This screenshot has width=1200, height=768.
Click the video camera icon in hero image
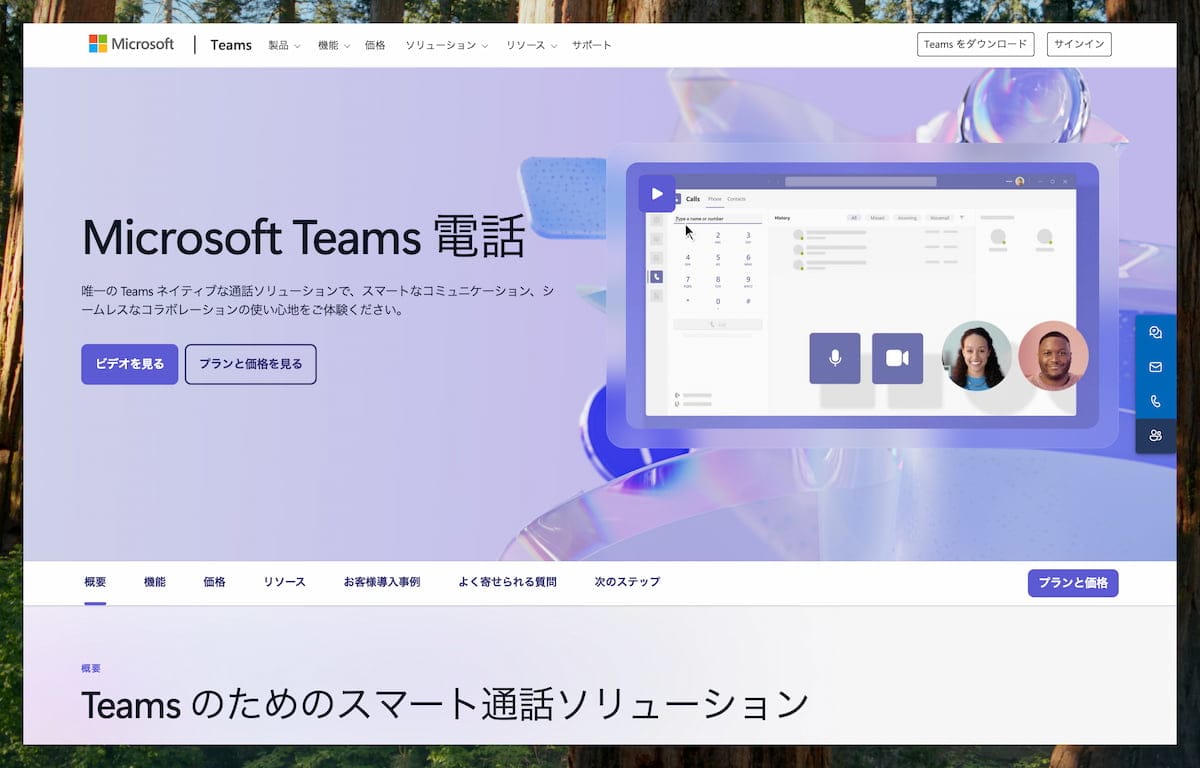(x=897, y=358)
